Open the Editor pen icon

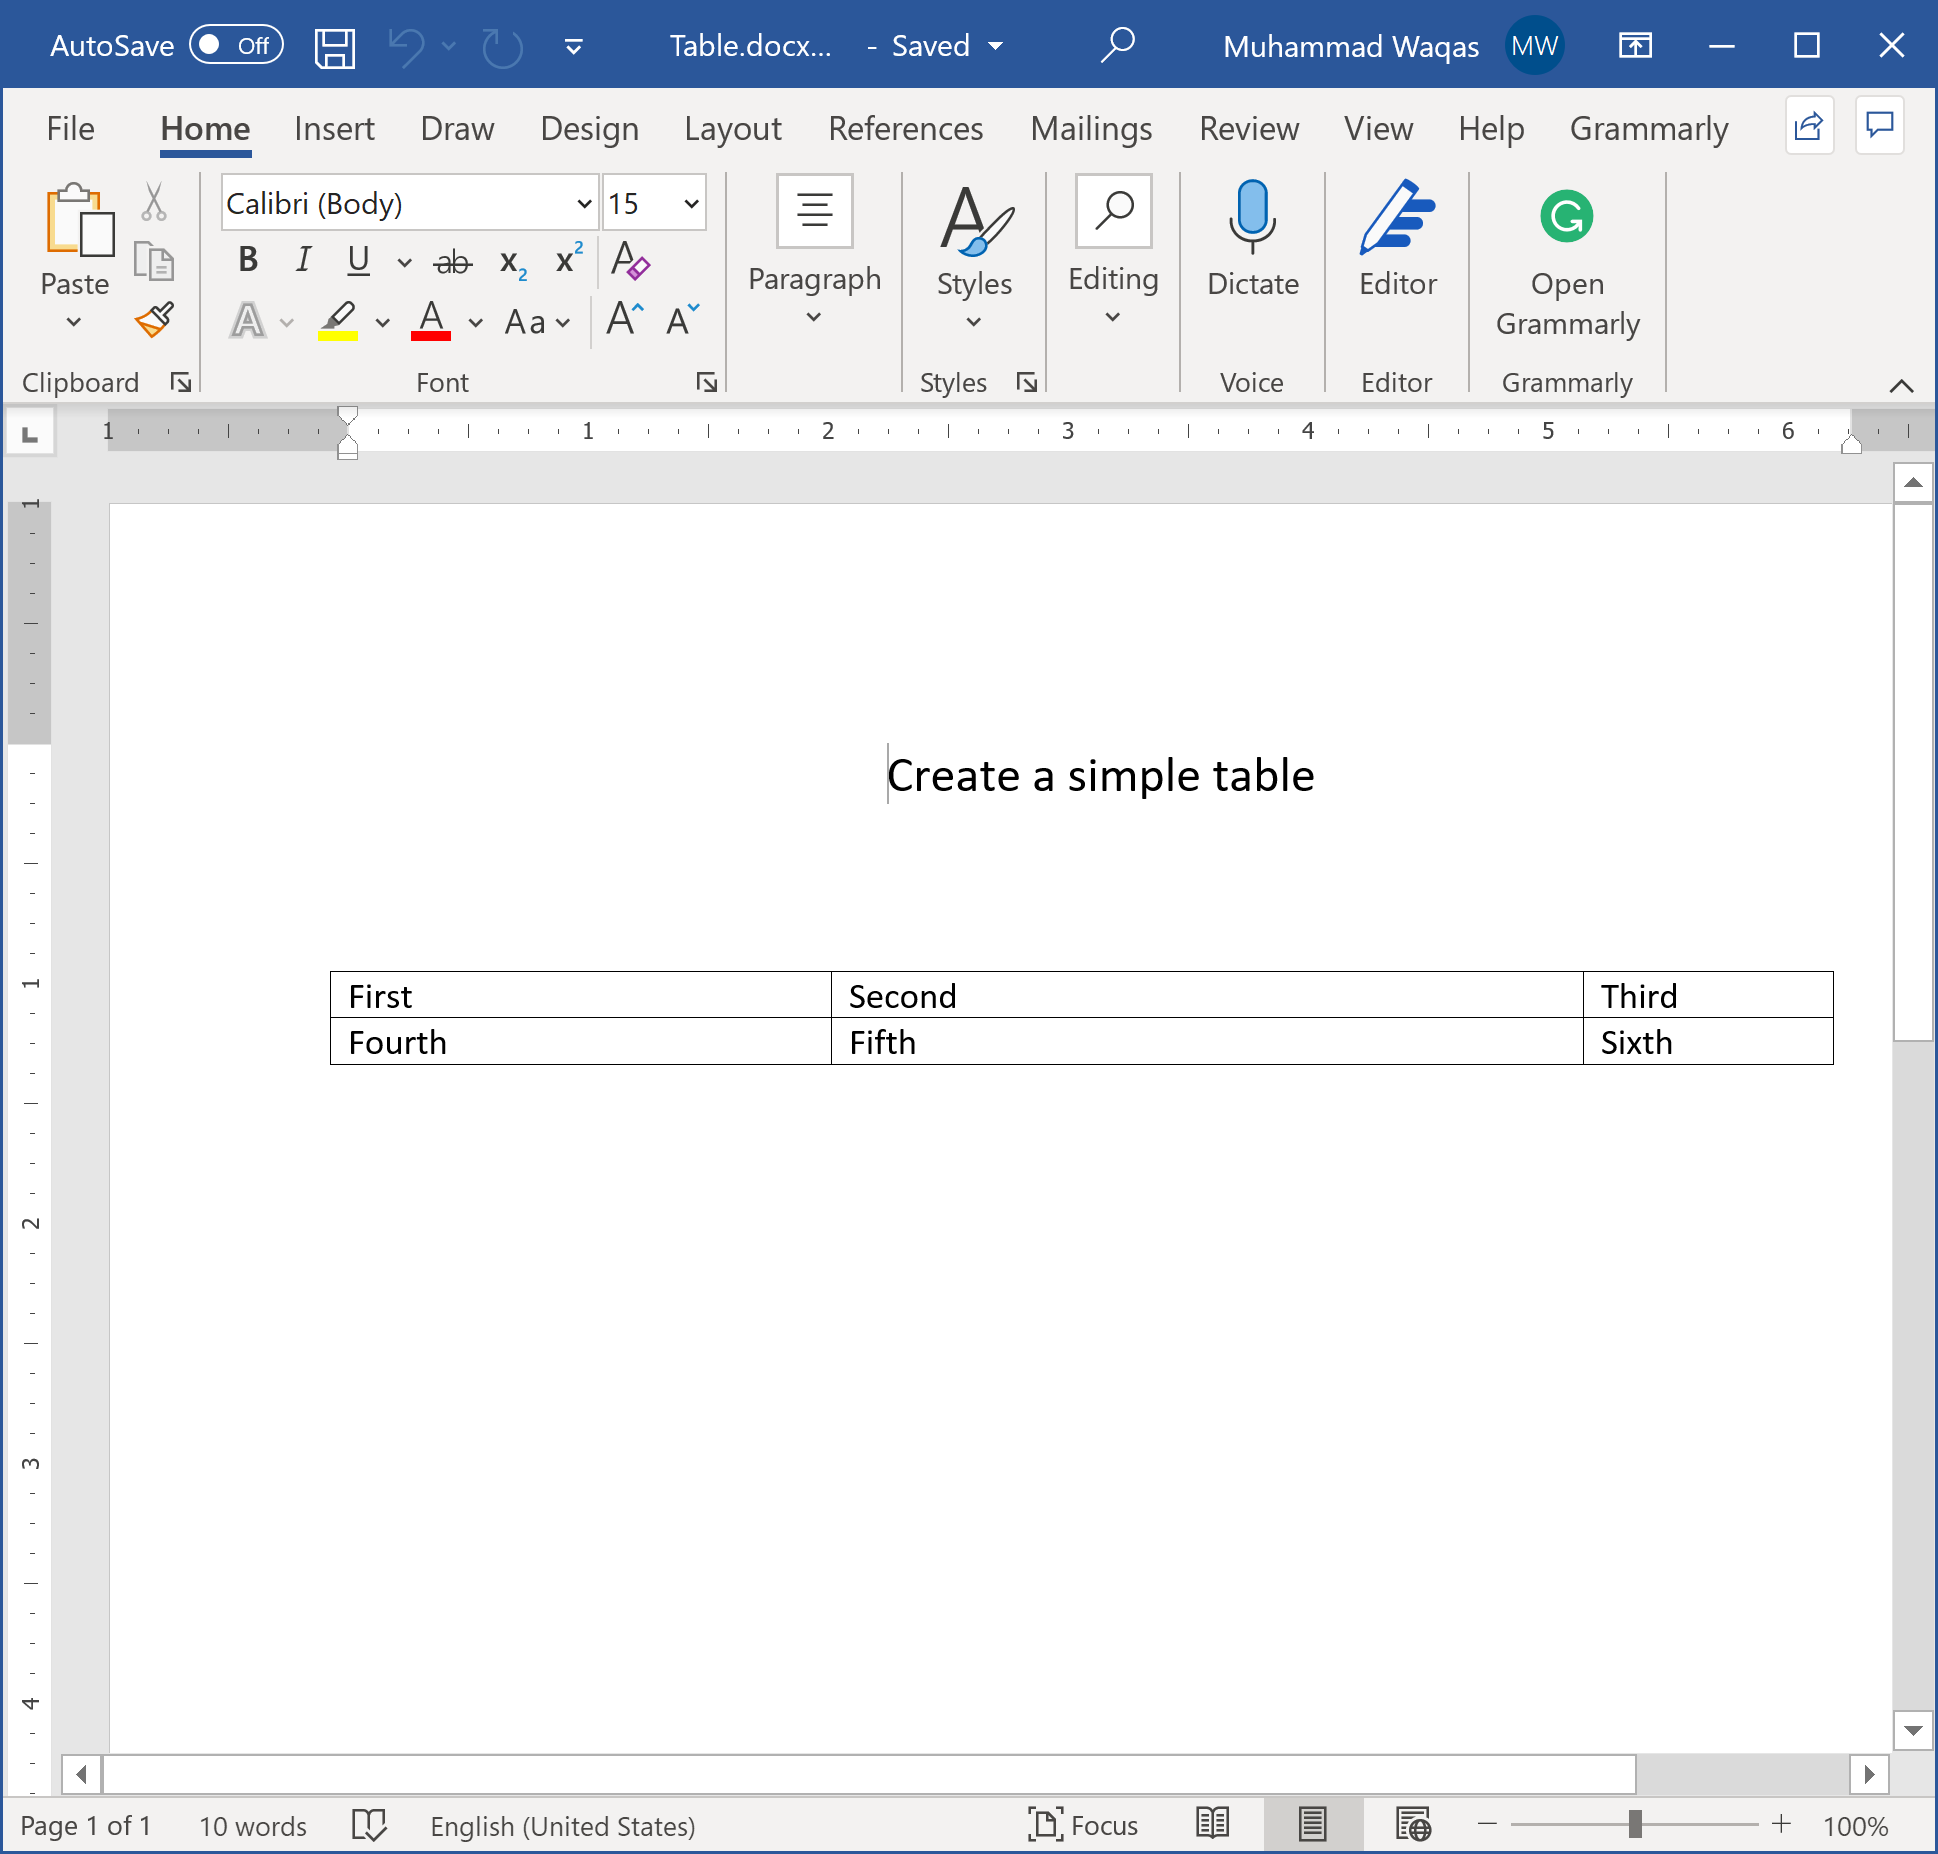pyautogui.click(x=1397, y=216)
